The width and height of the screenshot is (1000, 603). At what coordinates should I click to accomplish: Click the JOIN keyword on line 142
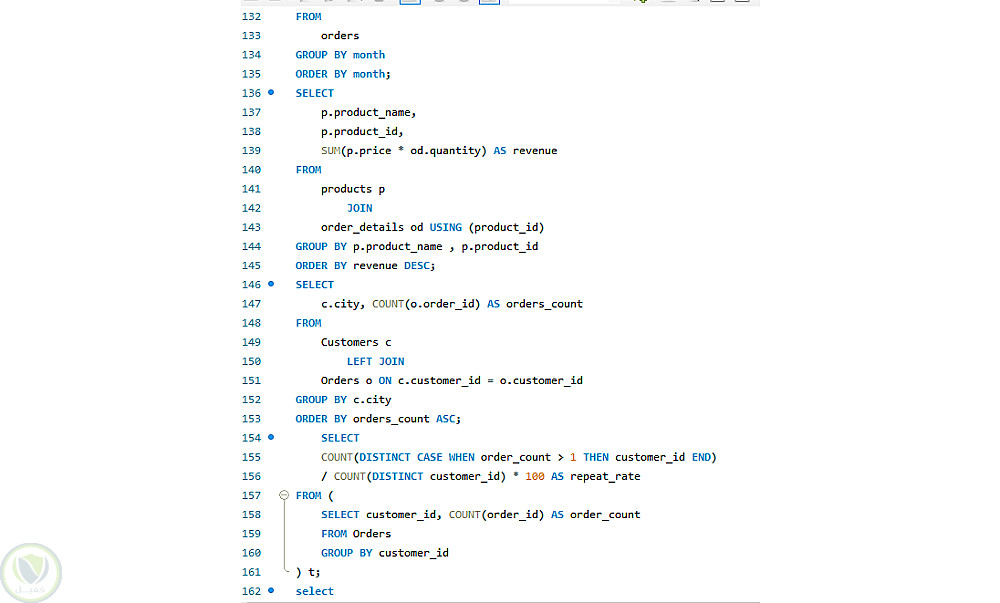coord(360,208)
